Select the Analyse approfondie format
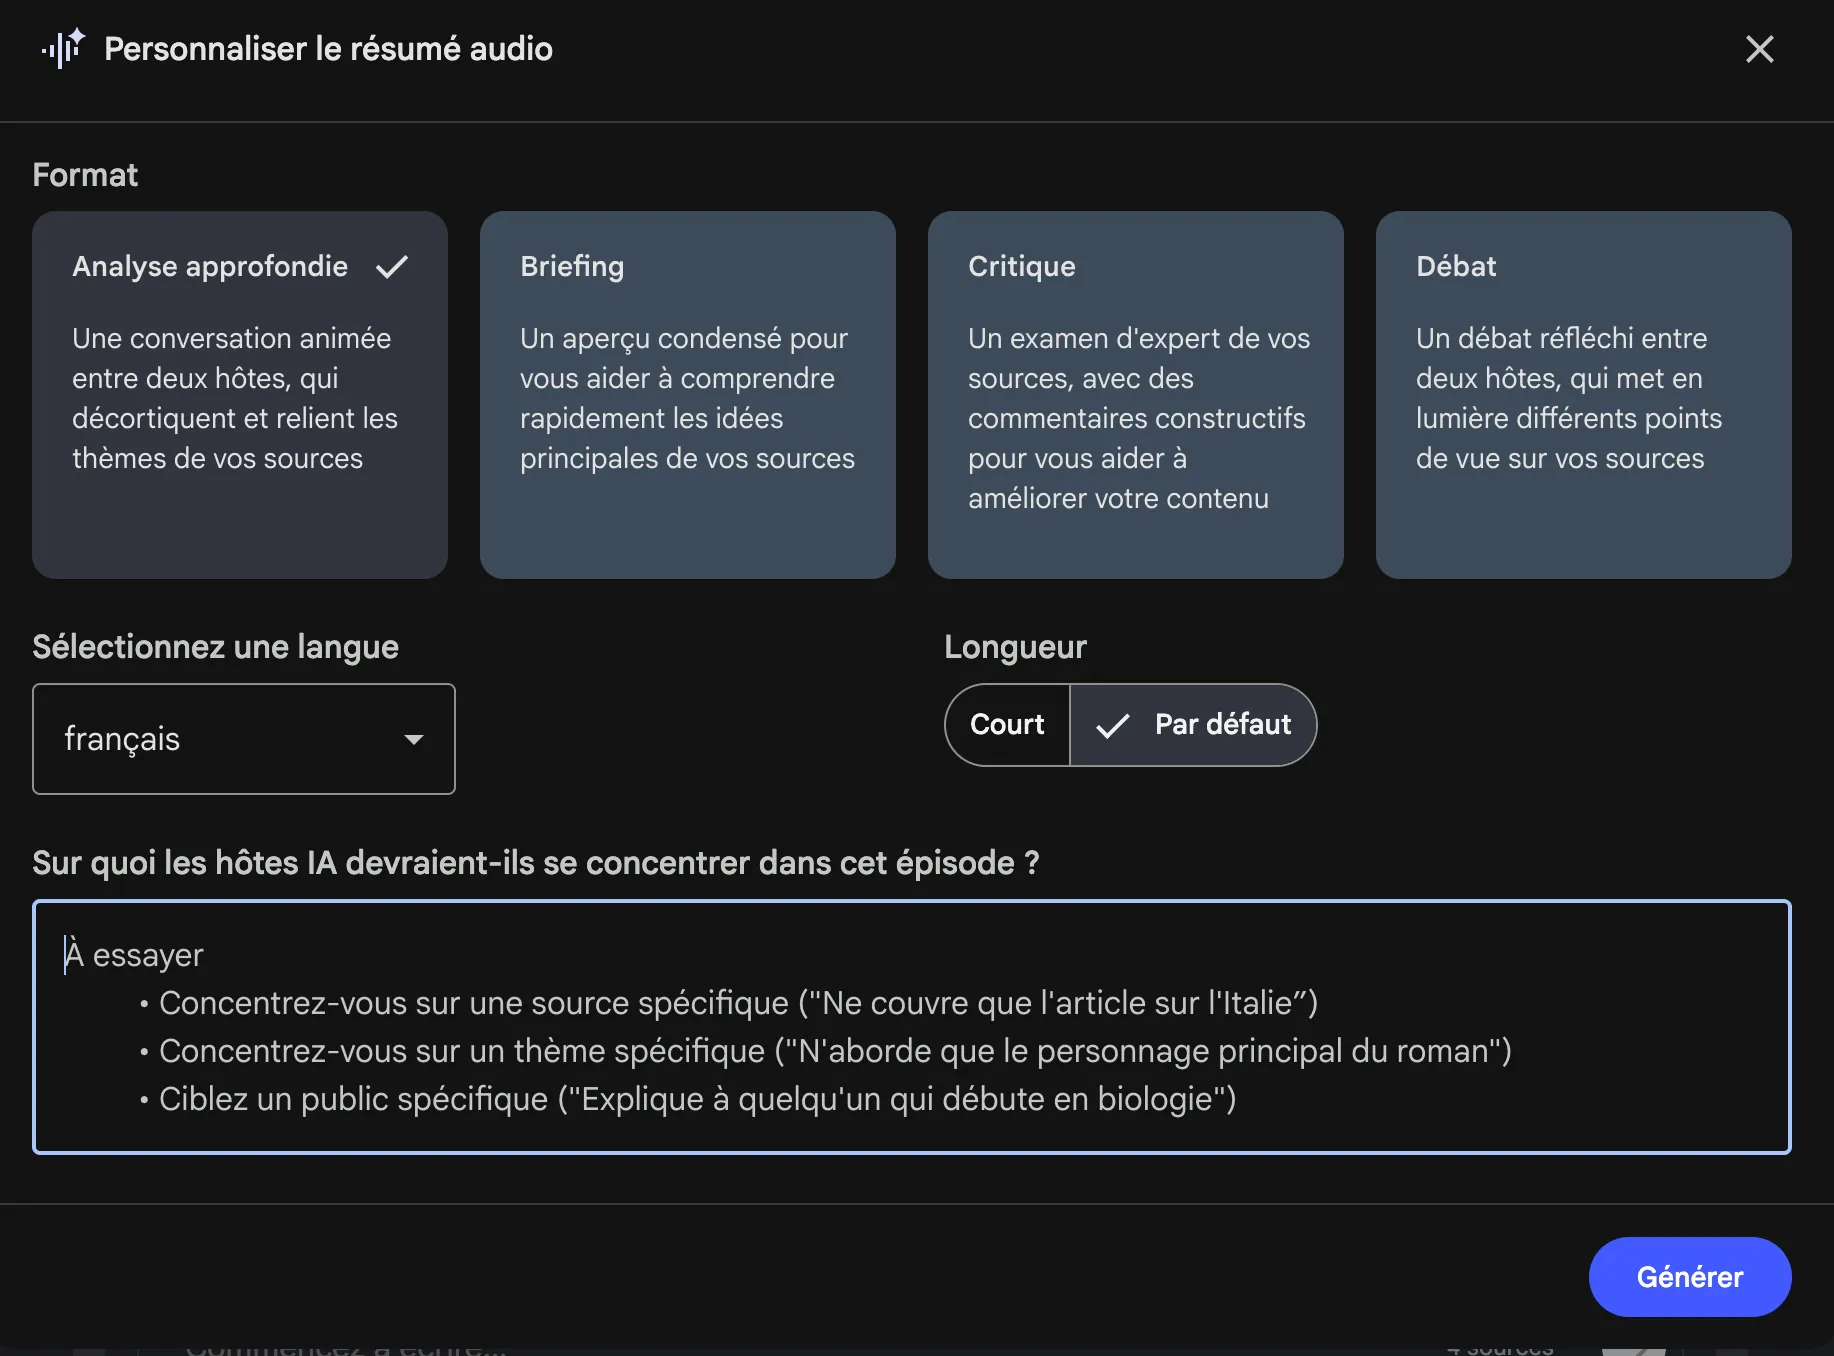 239,394
